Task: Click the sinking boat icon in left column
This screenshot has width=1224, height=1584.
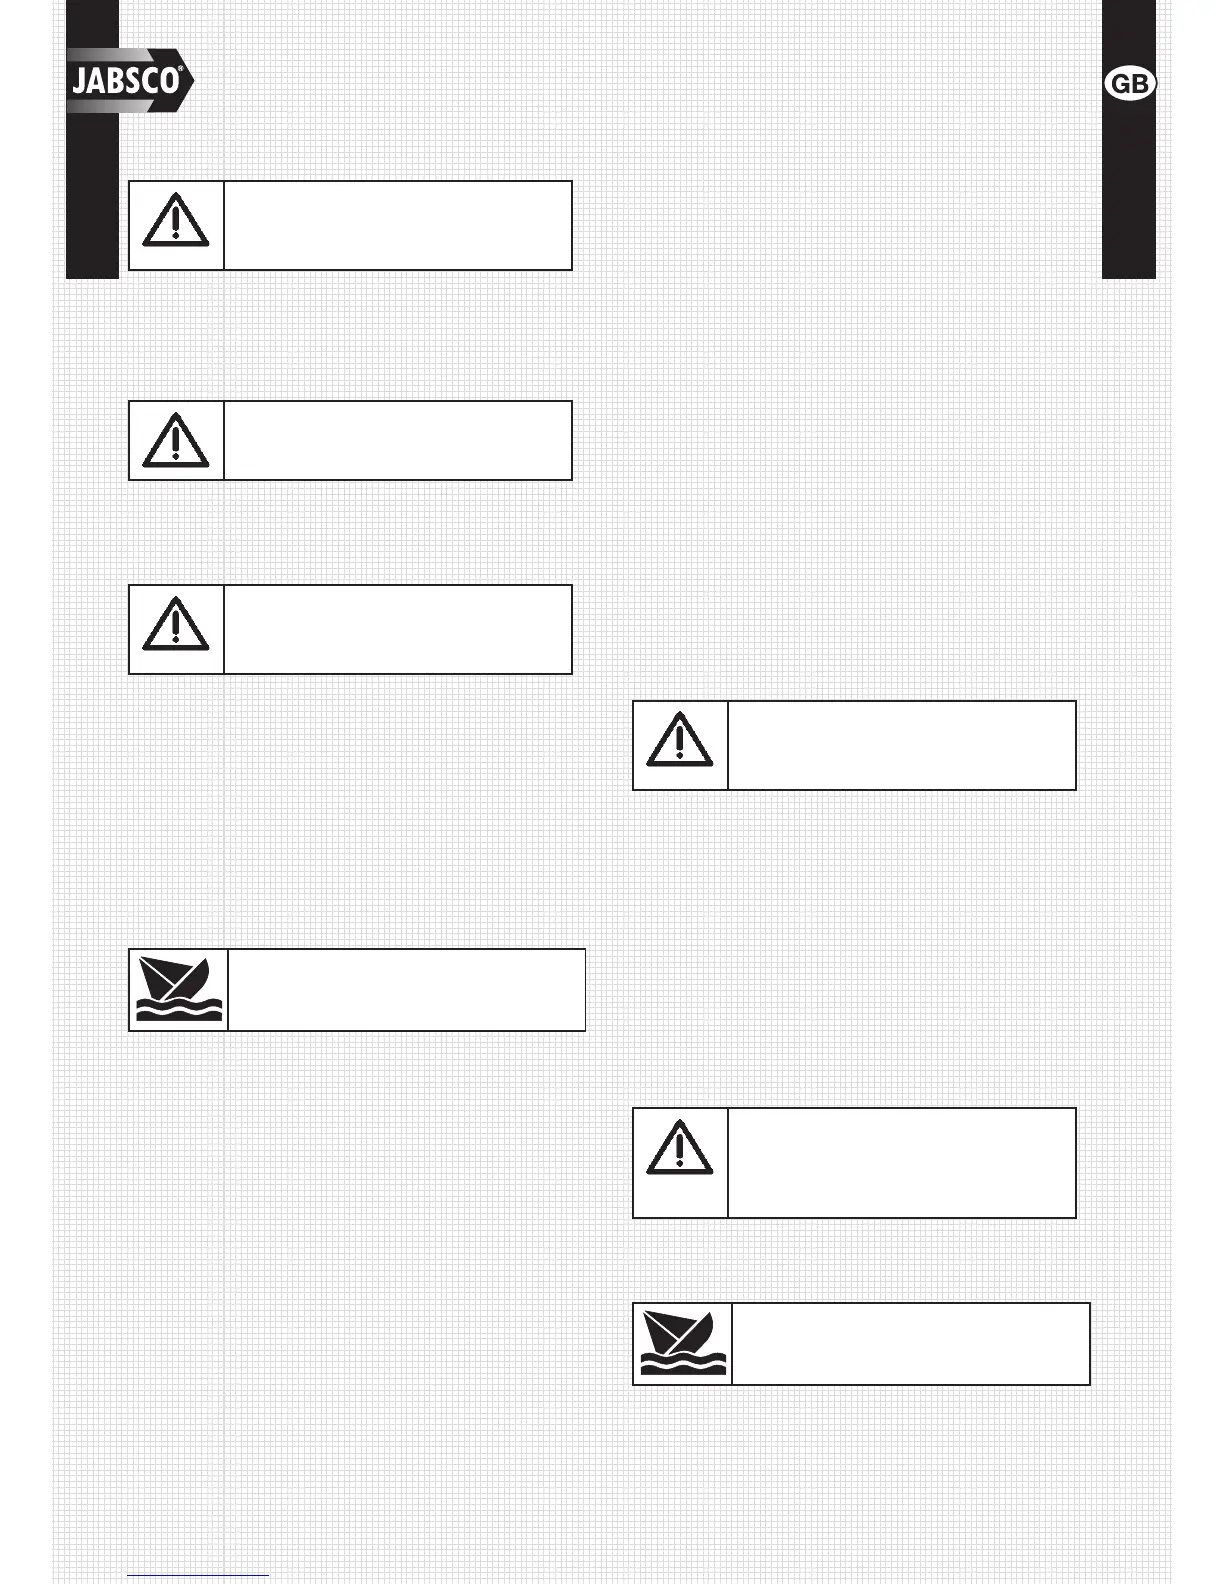Action: tap(179, 989)
